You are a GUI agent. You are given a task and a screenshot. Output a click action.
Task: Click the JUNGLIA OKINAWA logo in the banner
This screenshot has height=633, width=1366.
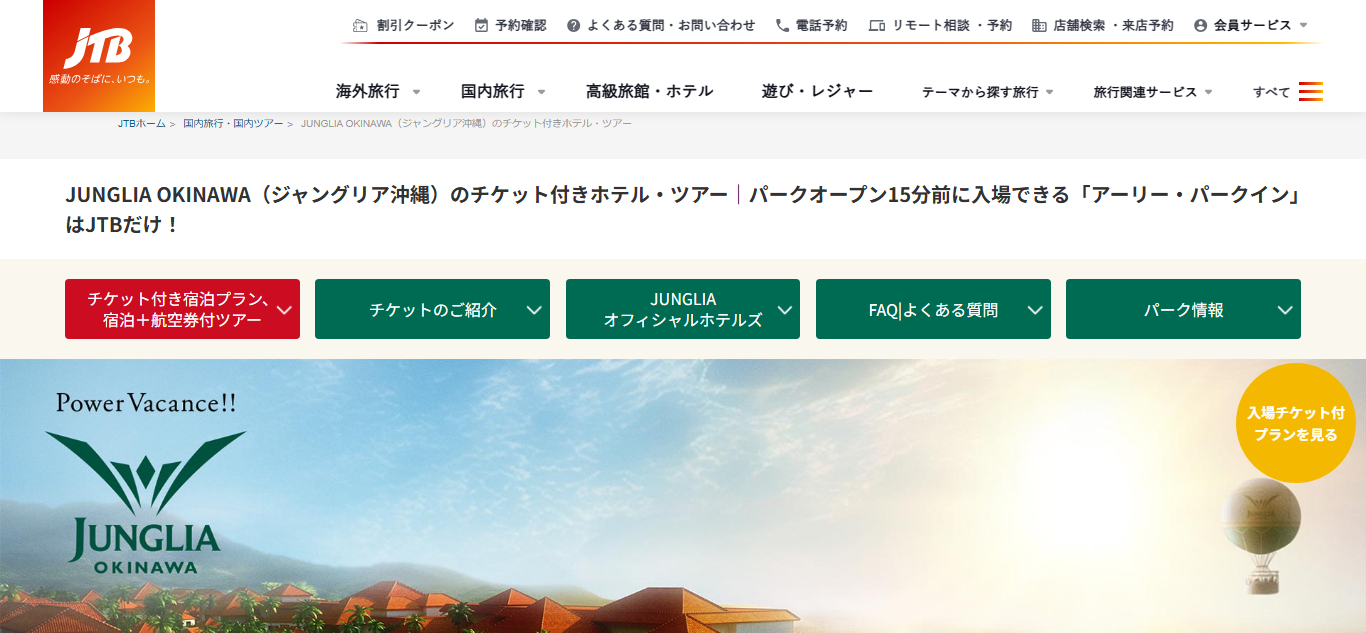[146, 502]
